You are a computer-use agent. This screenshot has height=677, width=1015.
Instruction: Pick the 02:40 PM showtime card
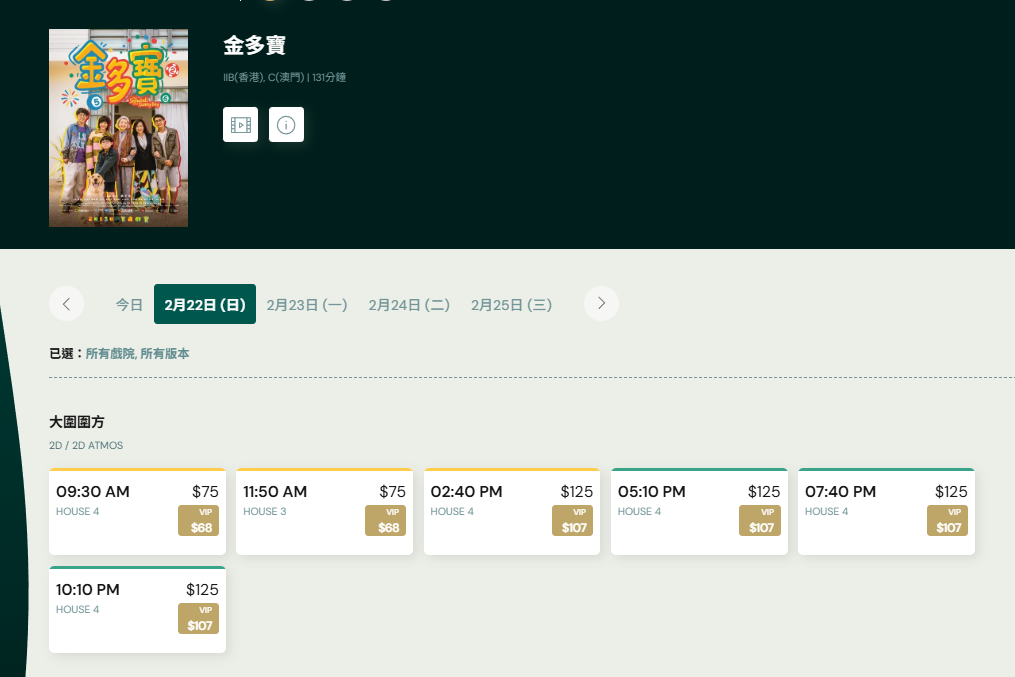point(485,510)
